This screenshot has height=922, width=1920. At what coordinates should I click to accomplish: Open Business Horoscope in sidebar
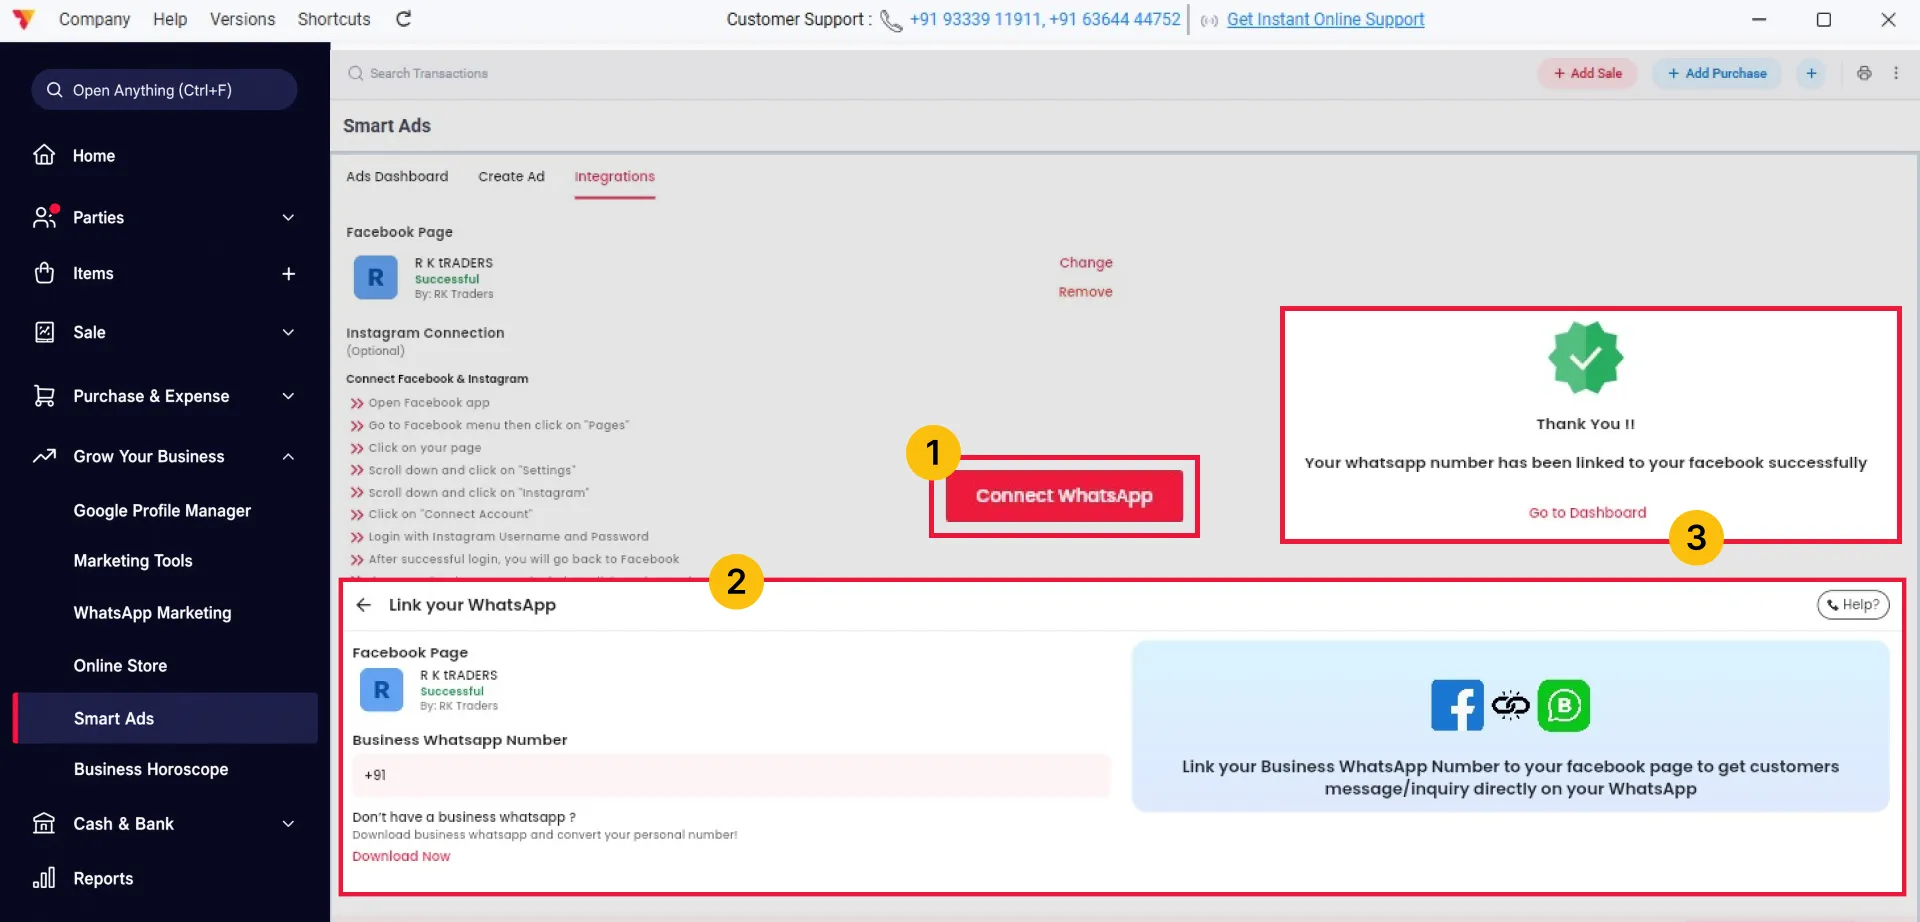pos(151,769)
